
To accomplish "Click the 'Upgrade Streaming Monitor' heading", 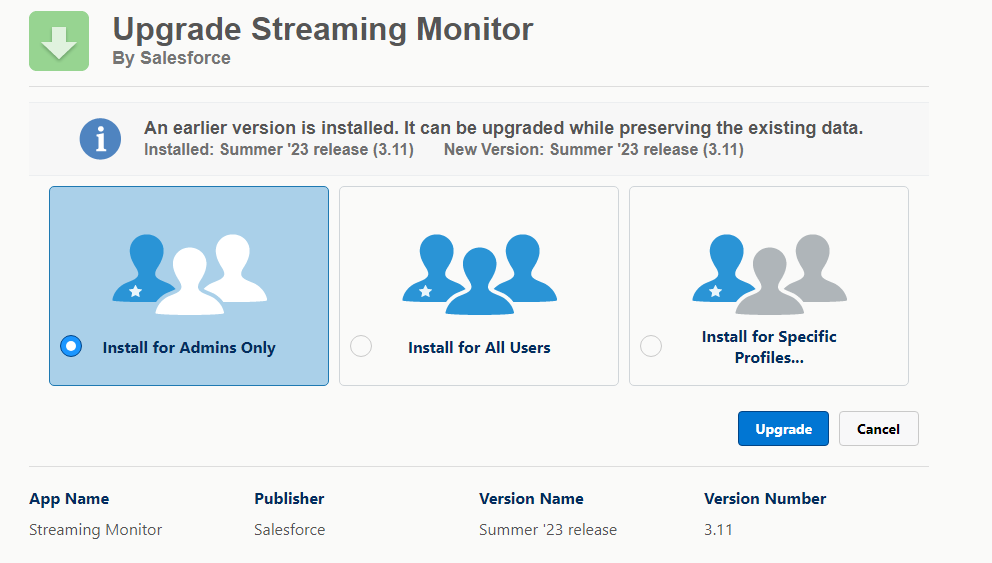I will pyautogui.click(x=323, y=29).
